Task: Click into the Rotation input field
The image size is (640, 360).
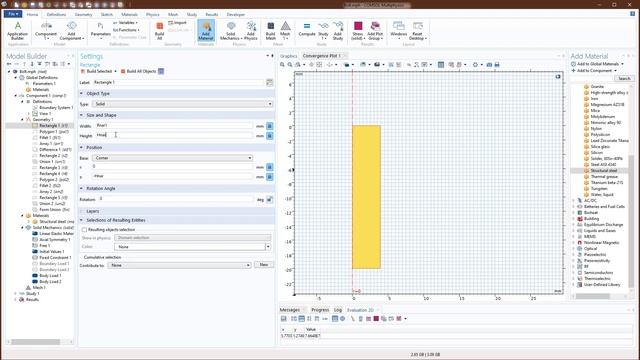Action: 176,199
